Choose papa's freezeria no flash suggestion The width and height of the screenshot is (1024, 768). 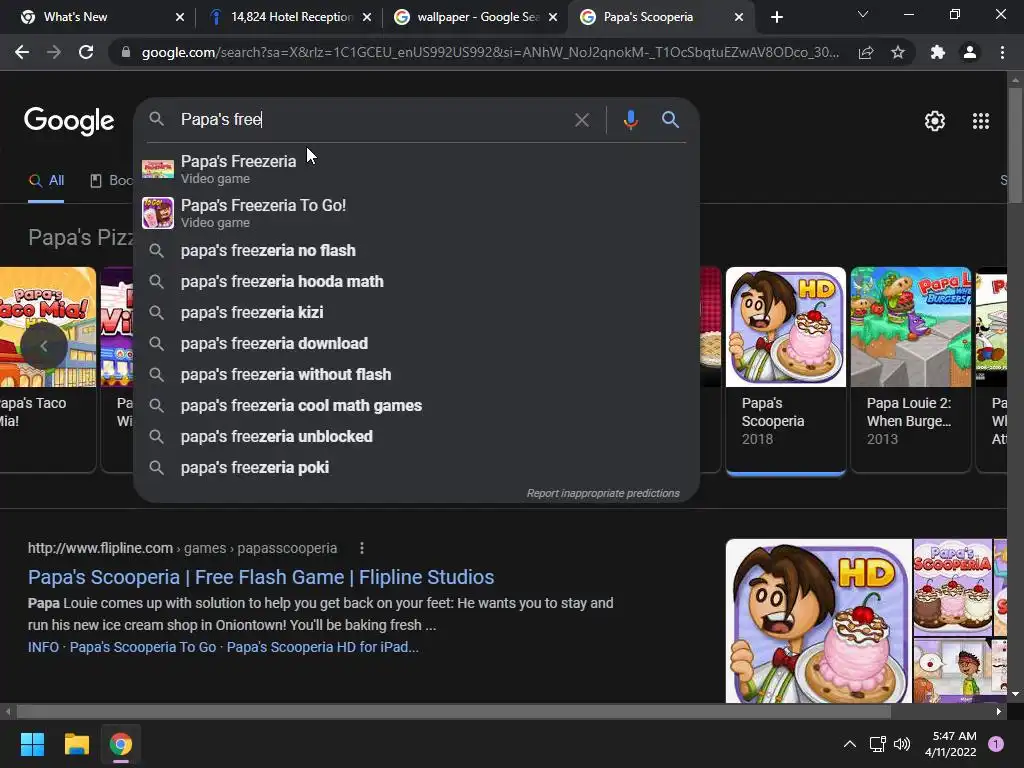[417, 251]
